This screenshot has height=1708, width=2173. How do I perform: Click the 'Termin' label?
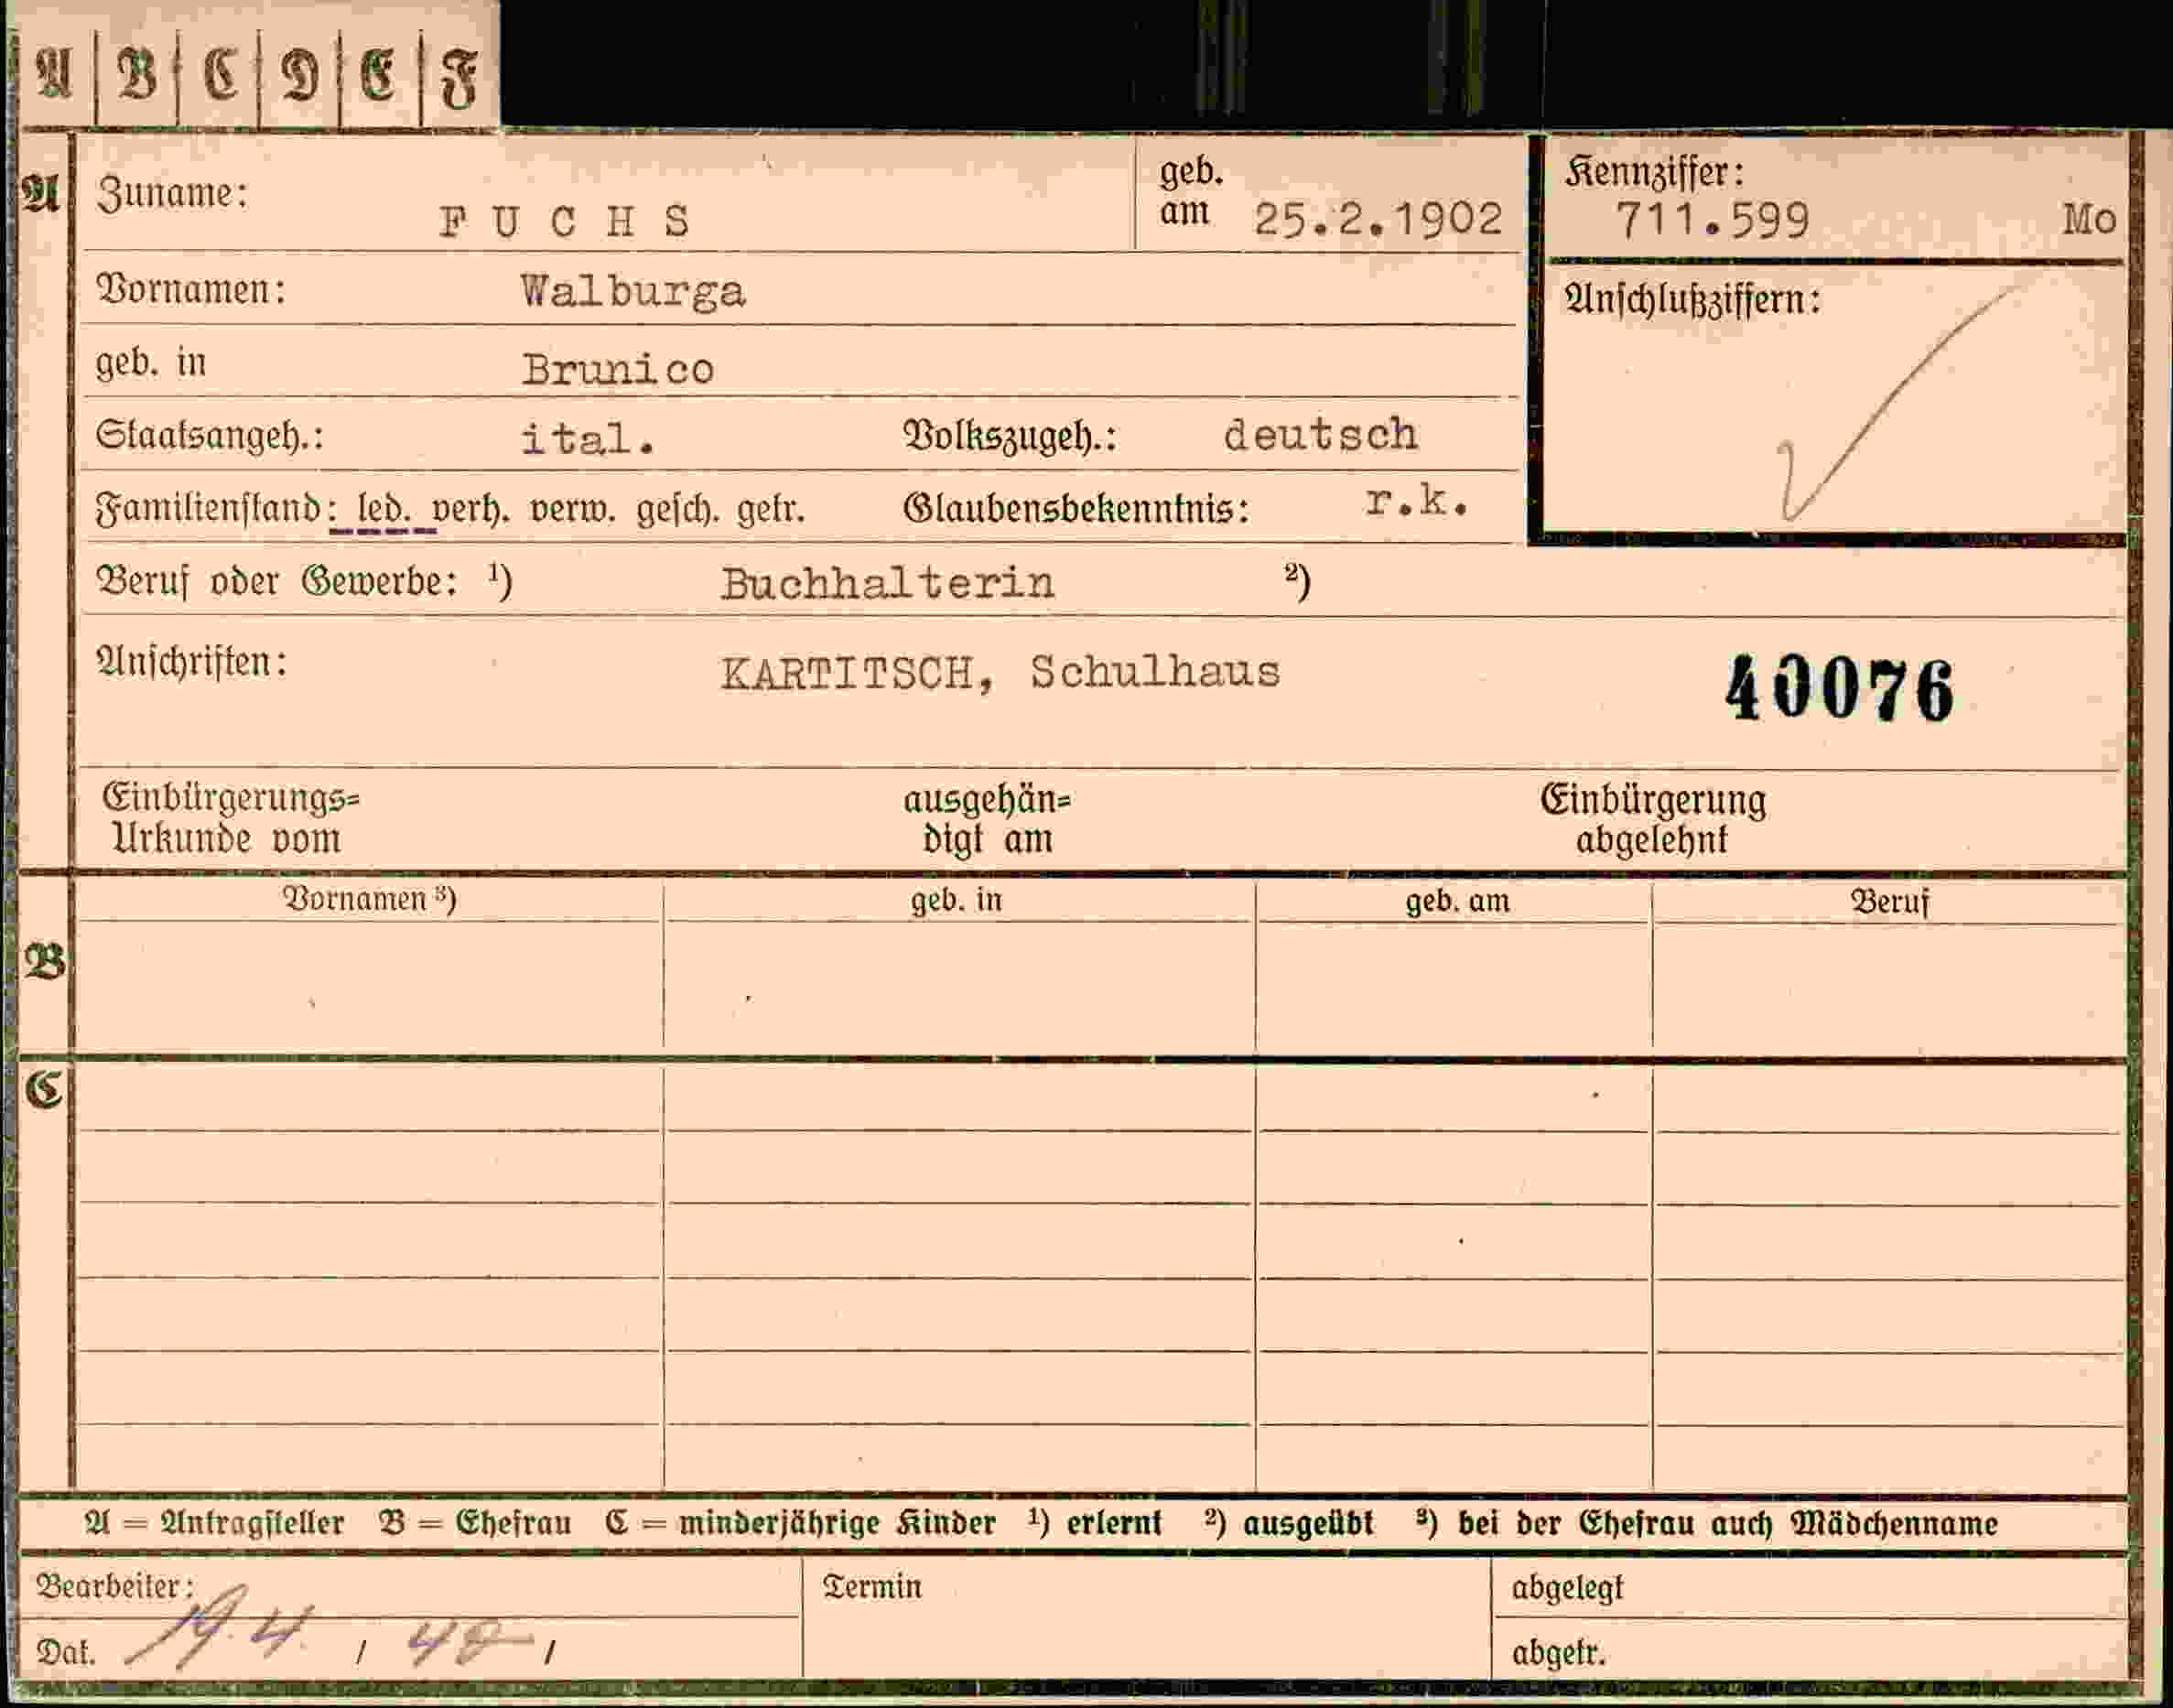pyautogui.click(x=872, y=1587)
